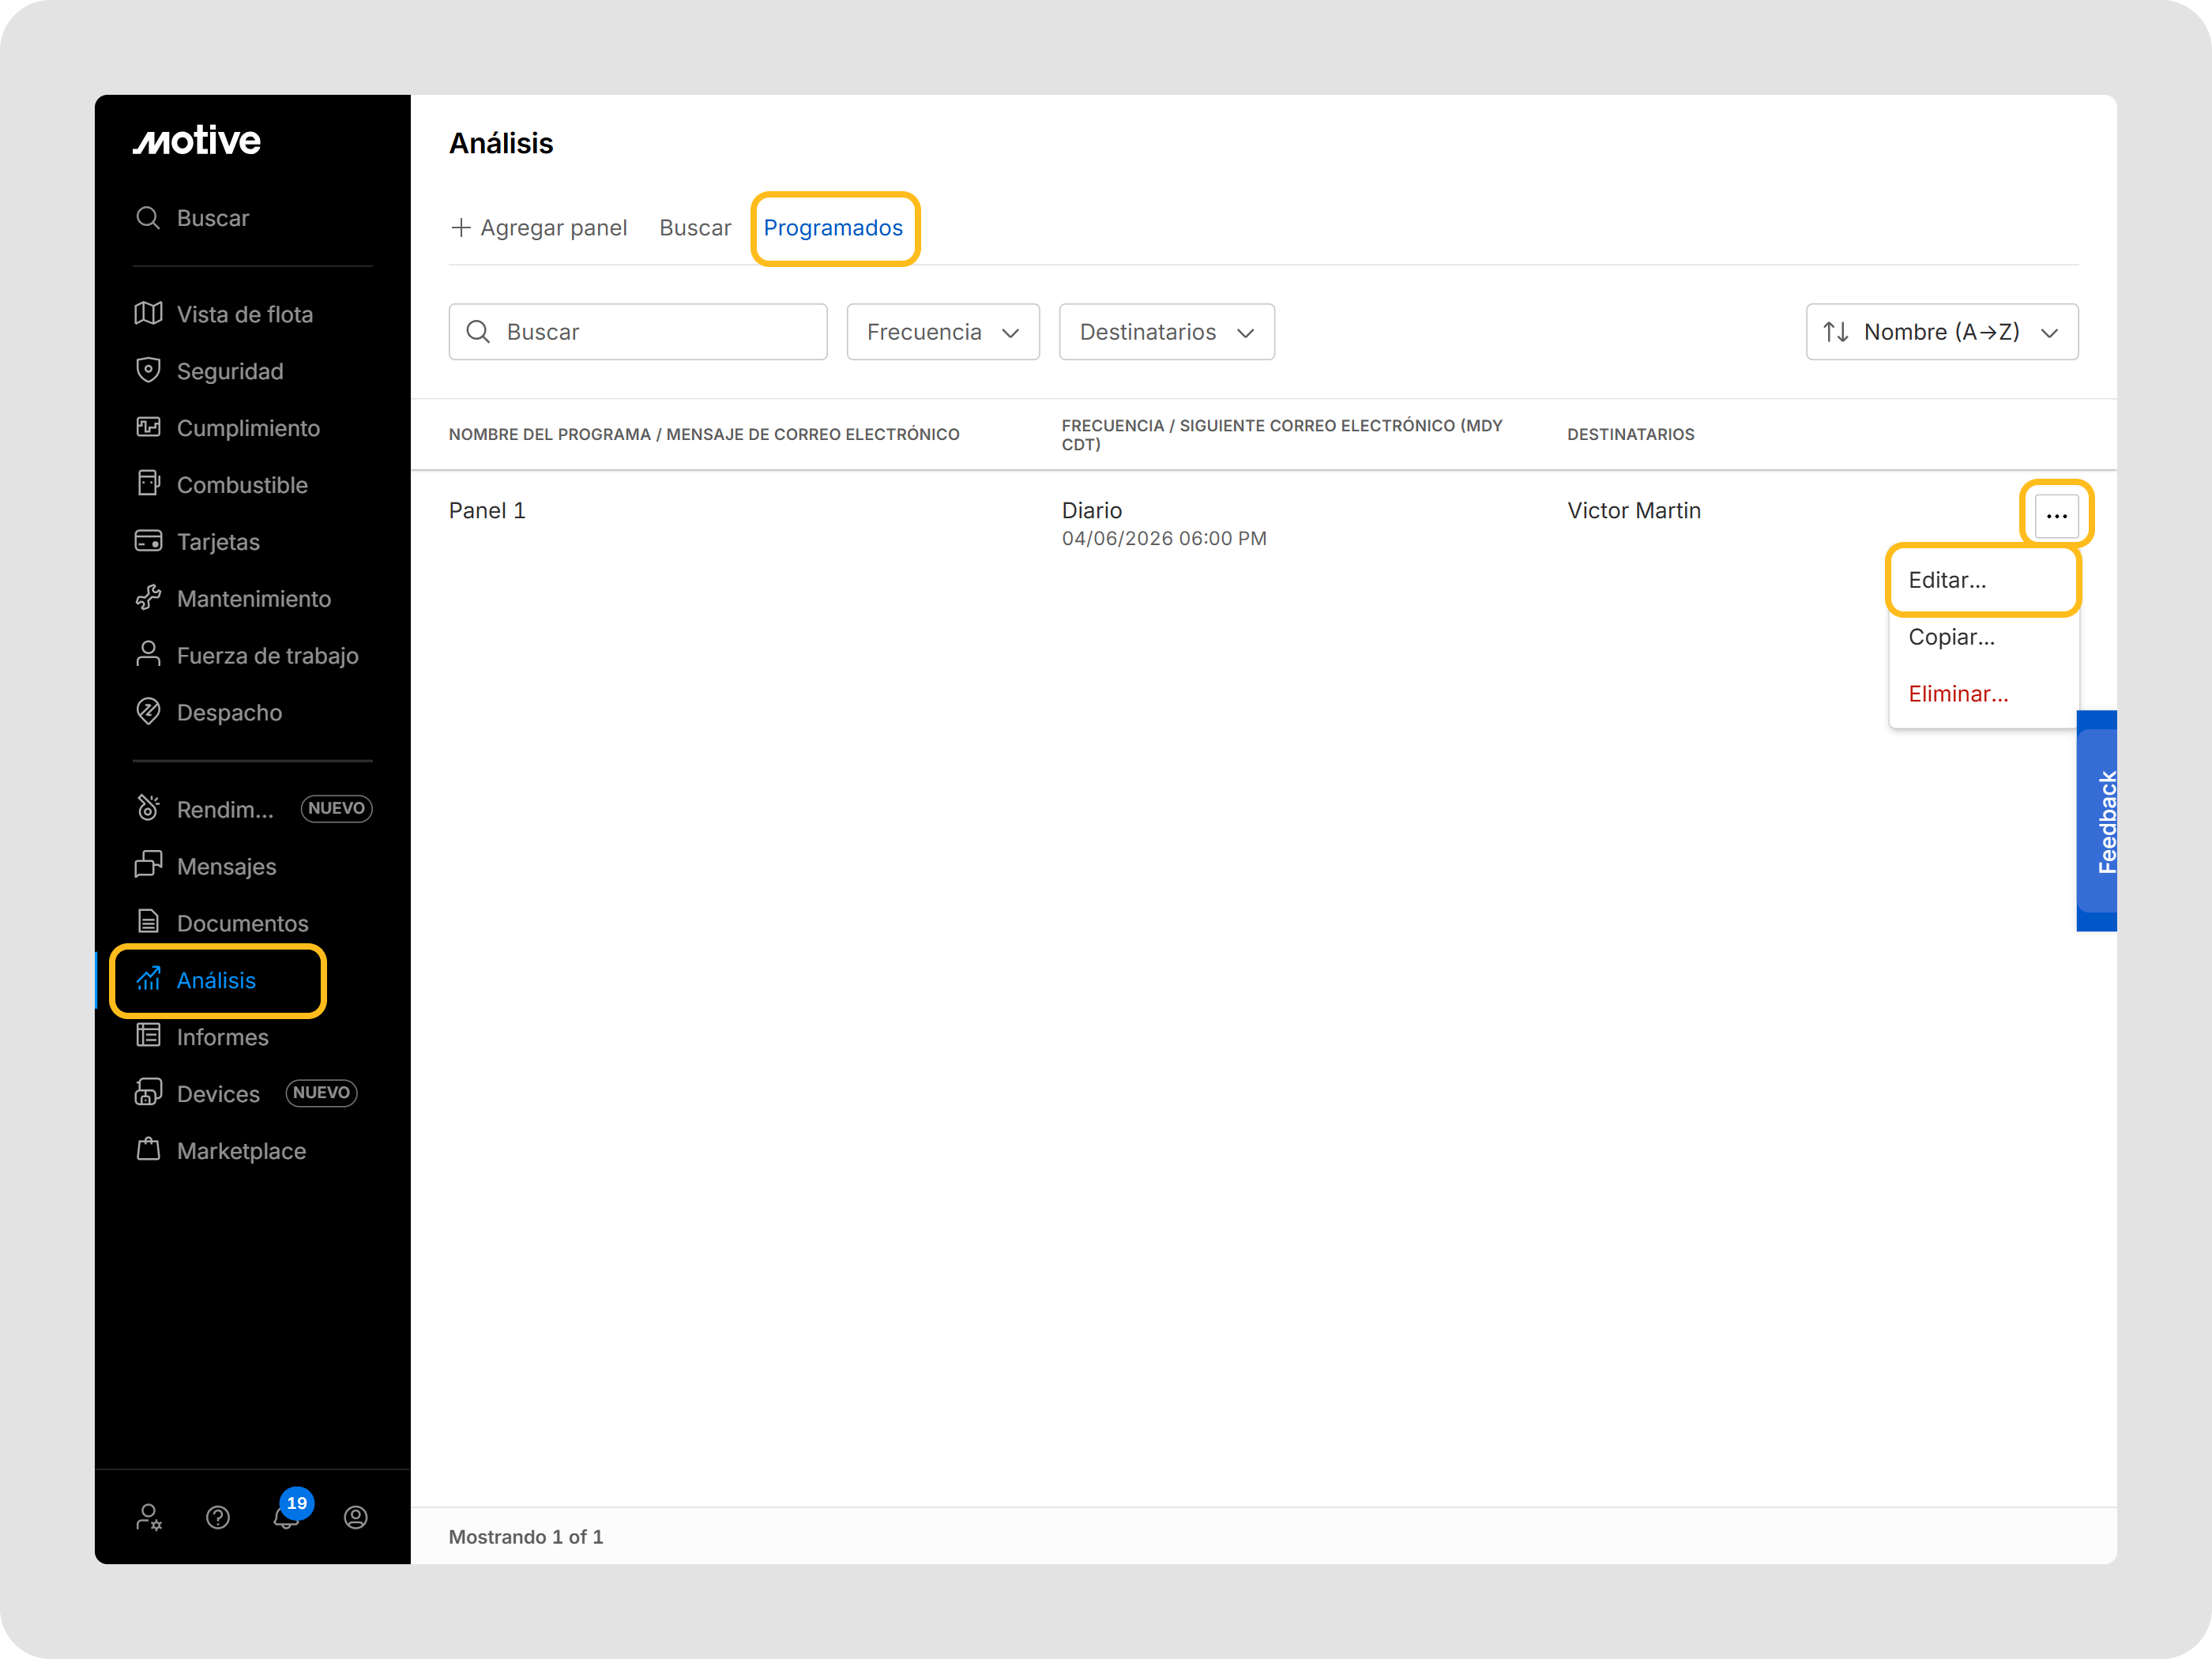Expand the Destinatarios filter dropdown
Image resolution: width=2212 pixels, height=1659 pixels.
pos(1166,332)
